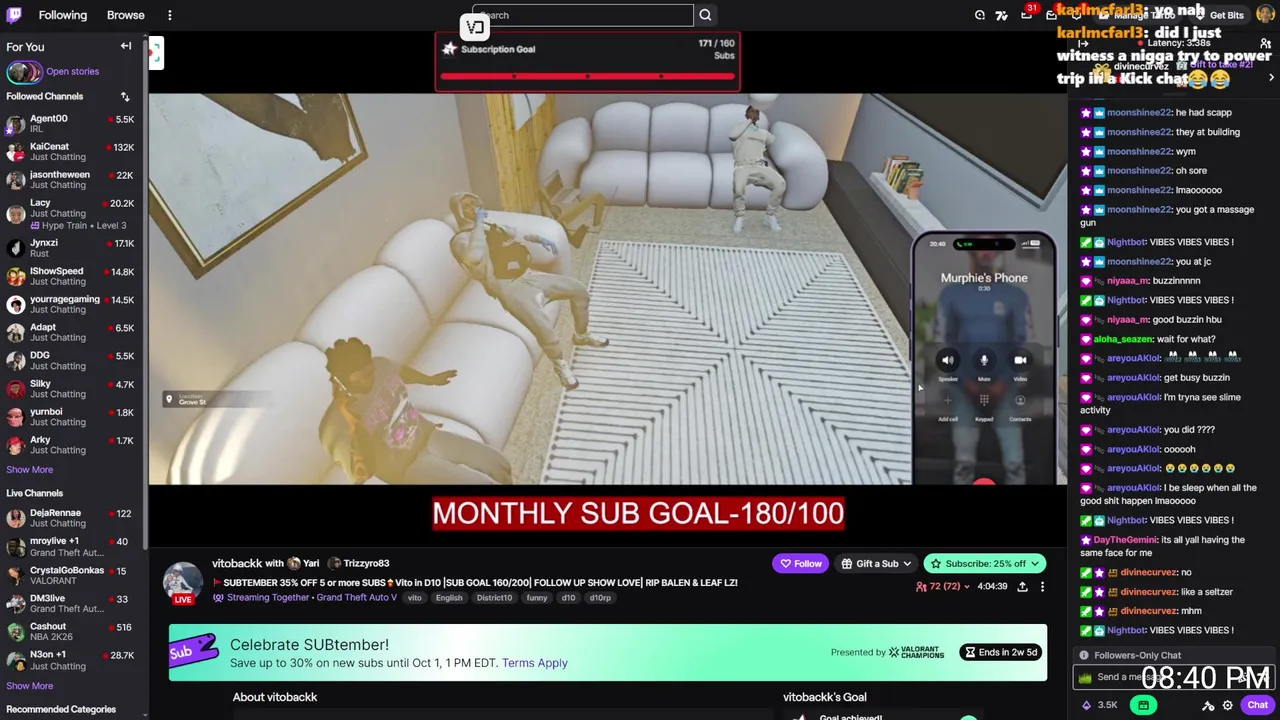1280x720 pixels.
Task: Open notifications inbox with 31 badge
Action: (1027, 15)
